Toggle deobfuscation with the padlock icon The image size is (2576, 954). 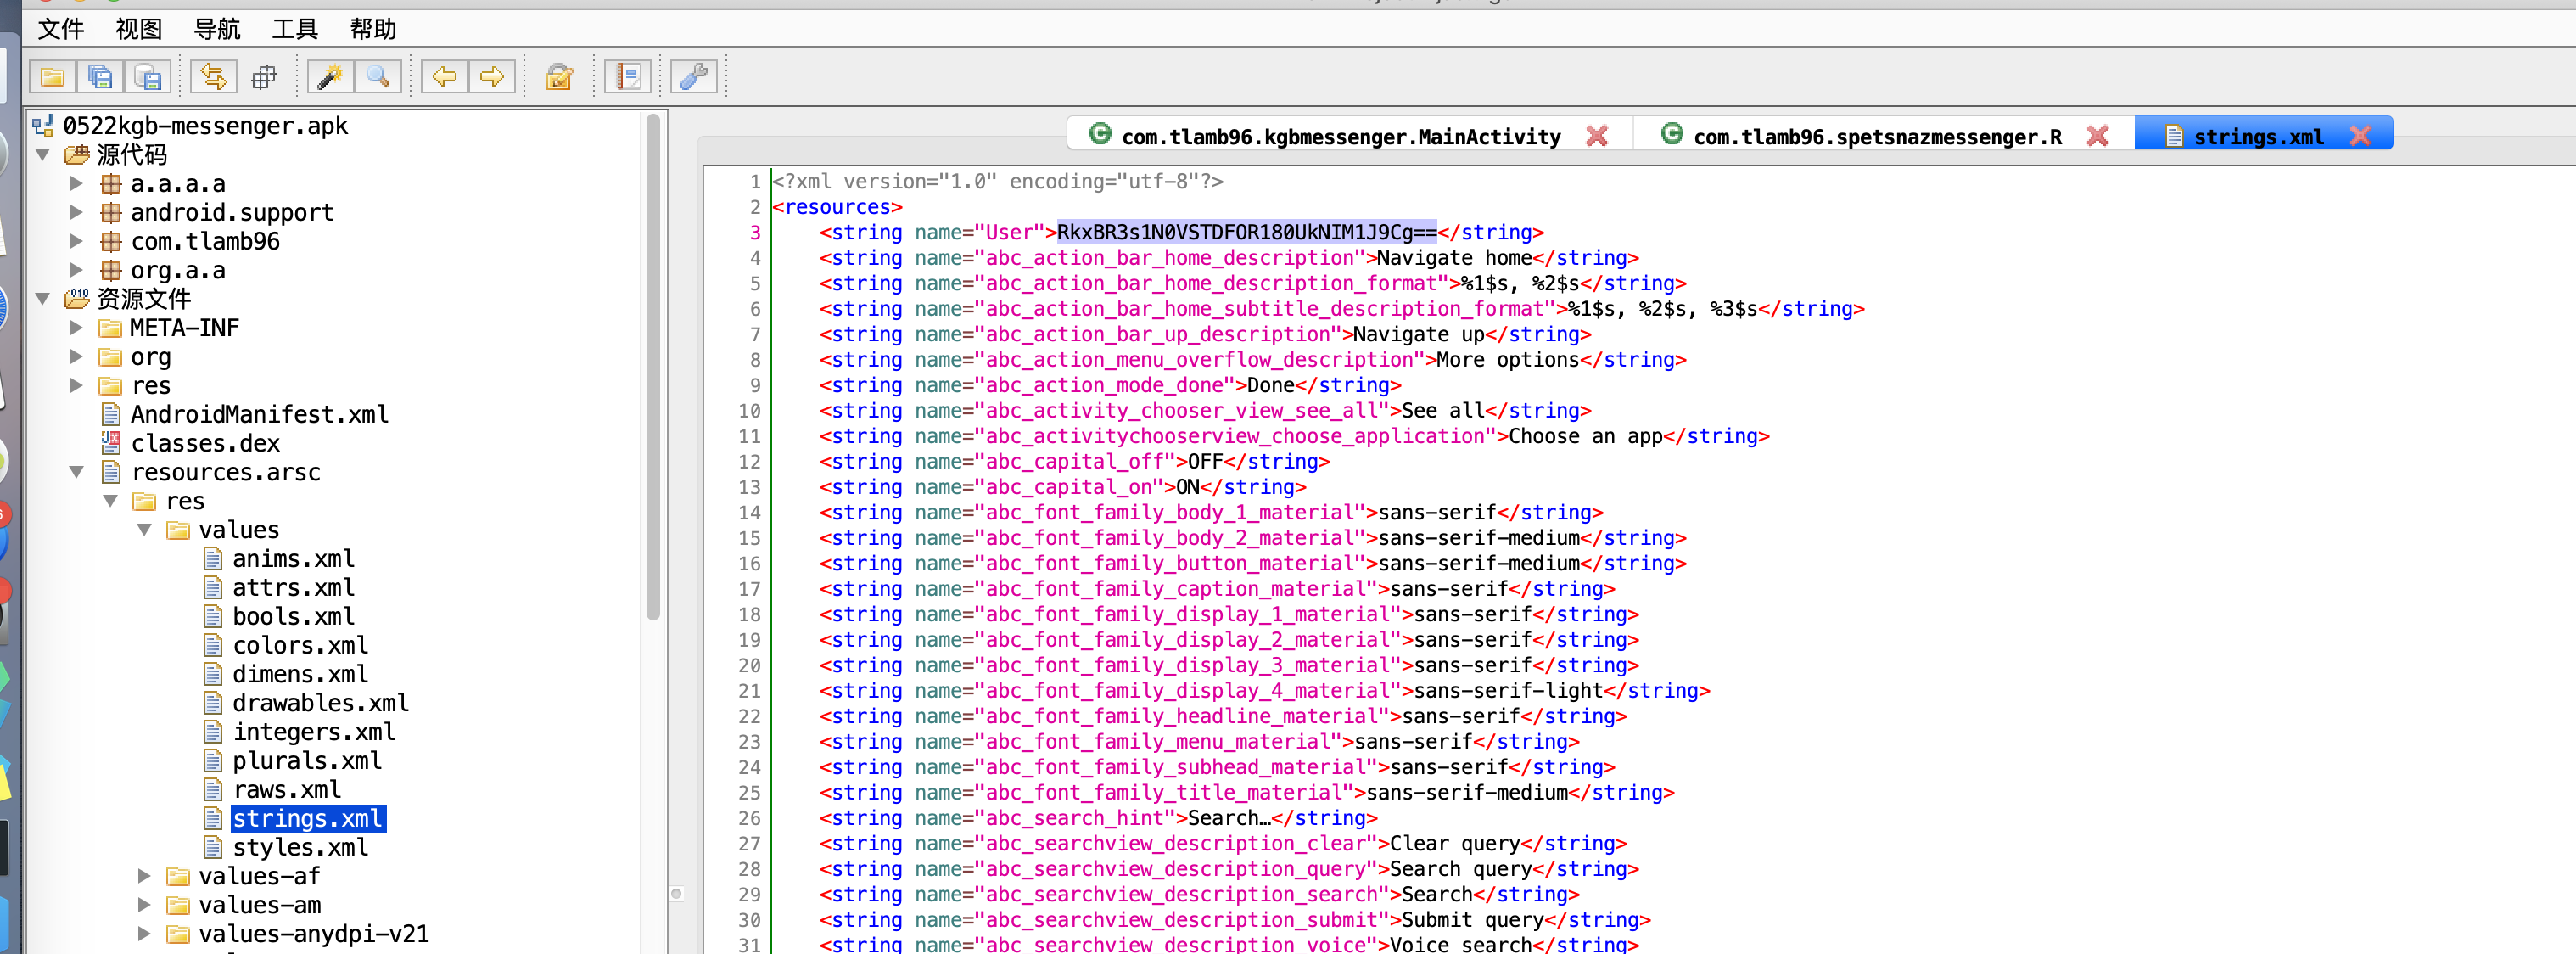560,77
